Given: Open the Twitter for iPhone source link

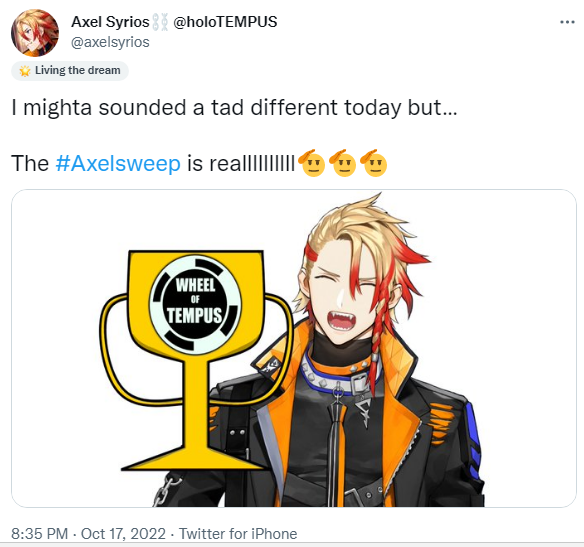Looking at the screenshot, I should [x=238, y=534].
